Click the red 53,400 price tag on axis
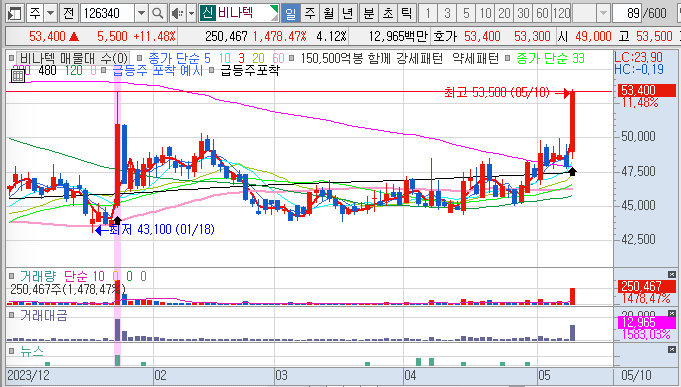Image resolution: width=681 pixels, height=387 pixels. pyautogui.click(x=647, y=90)
